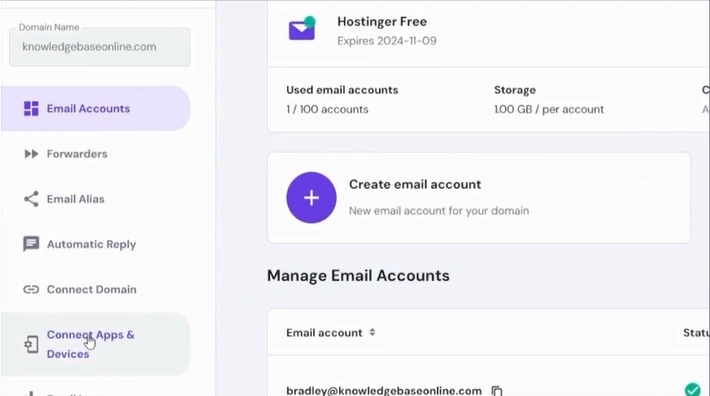Click New email account for your domain text
This screenshot has width=710, height=396.
click(439, 211)
